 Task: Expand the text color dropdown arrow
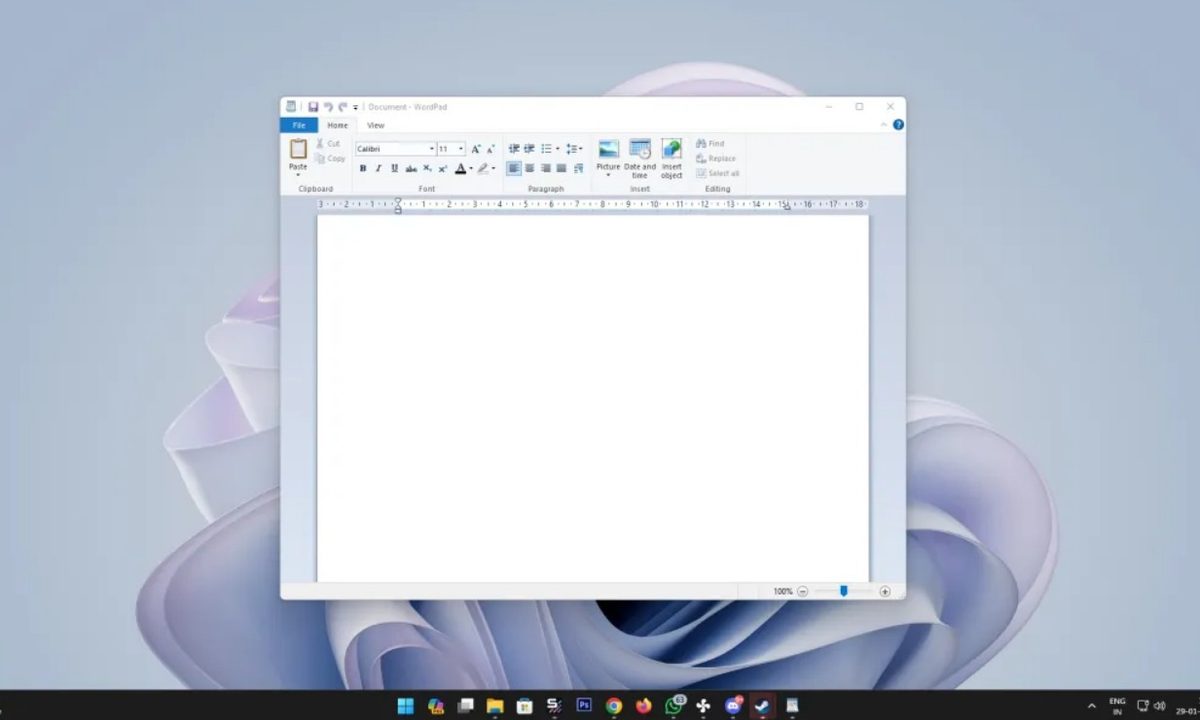pyautogui.click(x=471, y=169)
